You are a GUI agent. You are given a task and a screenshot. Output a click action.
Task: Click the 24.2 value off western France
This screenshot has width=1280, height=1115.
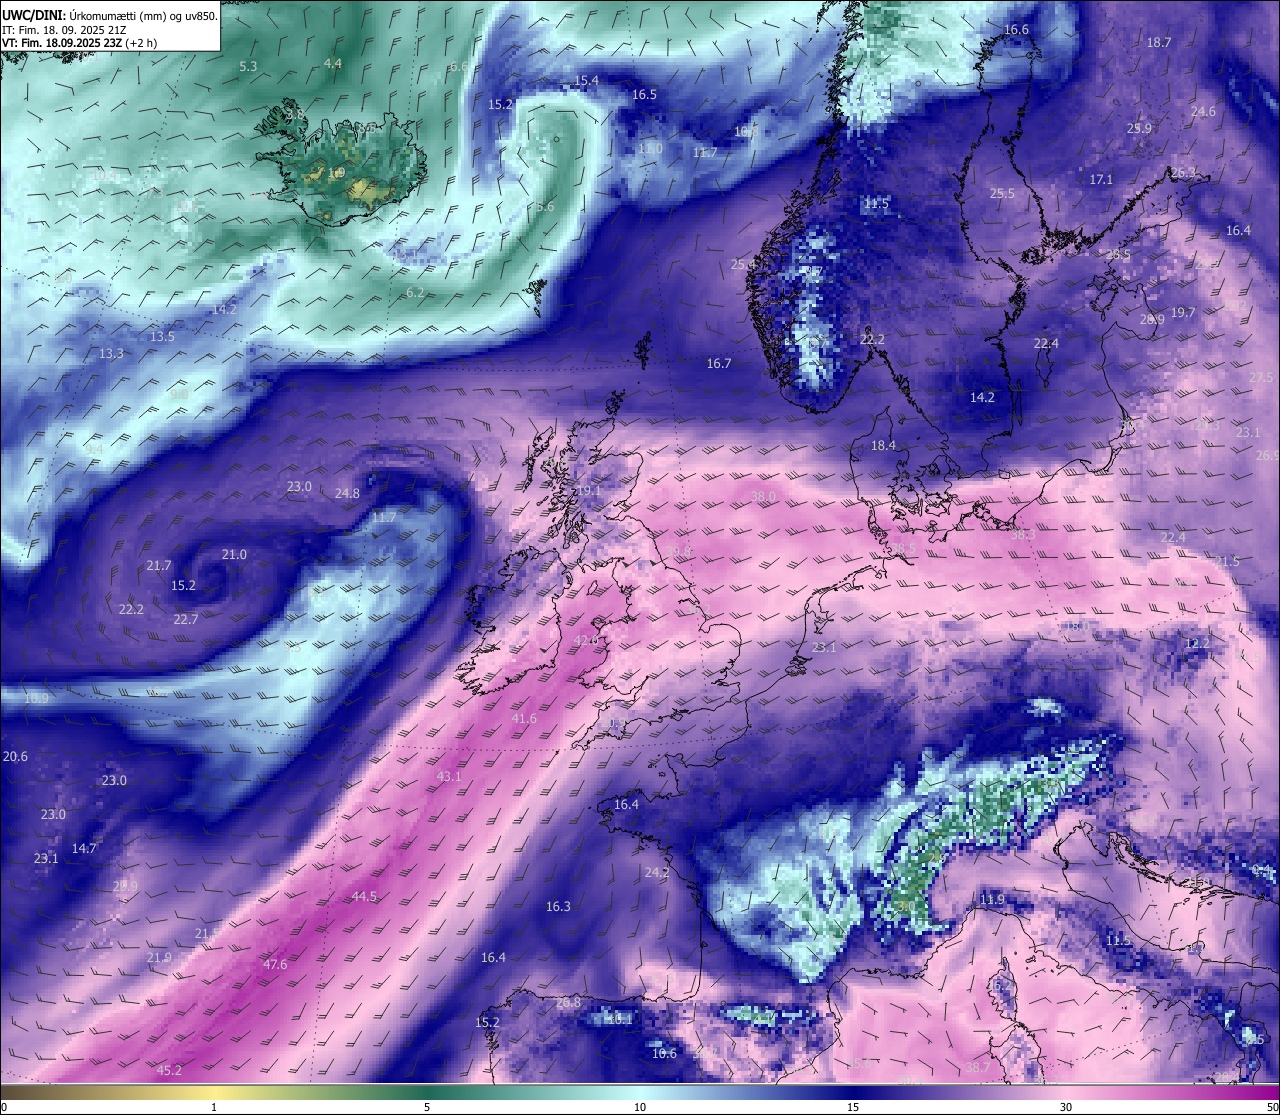pyautogui.click(x=657, y=872)
